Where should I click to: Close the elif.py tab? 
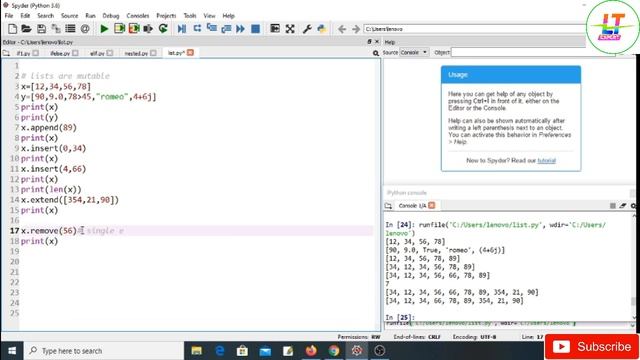(110, 53)
